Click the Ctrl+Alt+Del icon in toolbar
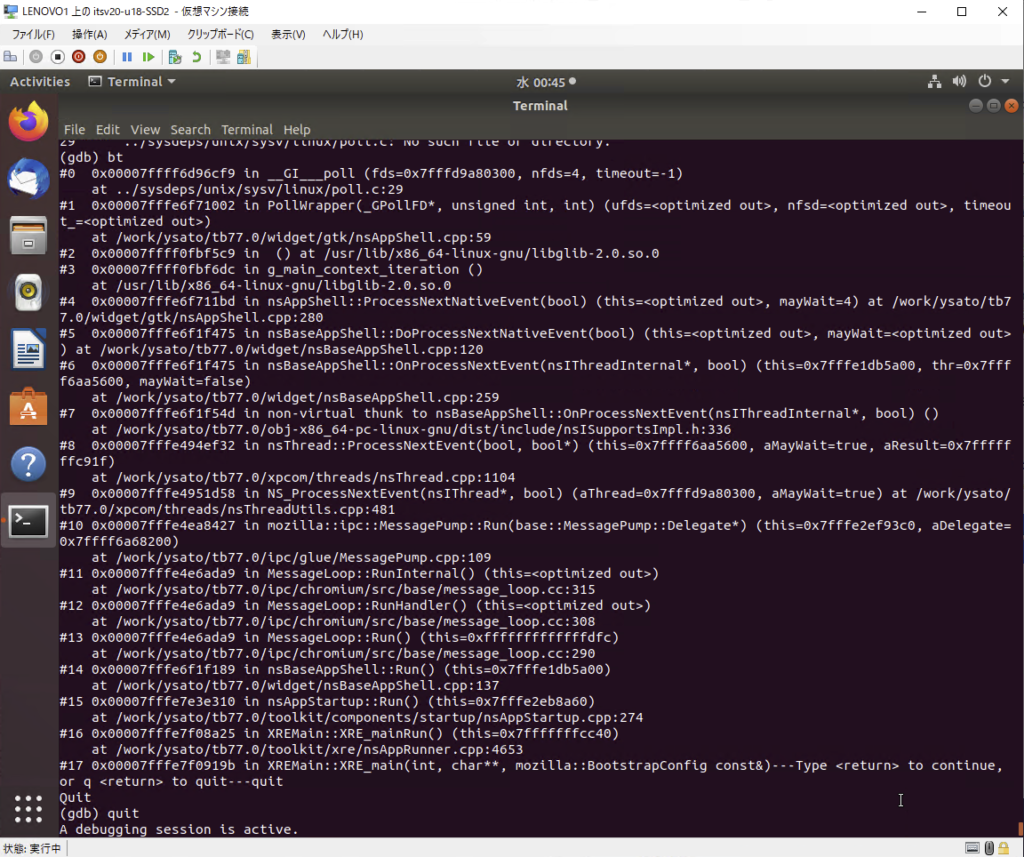The height and width of the screenshot is (857, 1024). click(x=10, y=57)
